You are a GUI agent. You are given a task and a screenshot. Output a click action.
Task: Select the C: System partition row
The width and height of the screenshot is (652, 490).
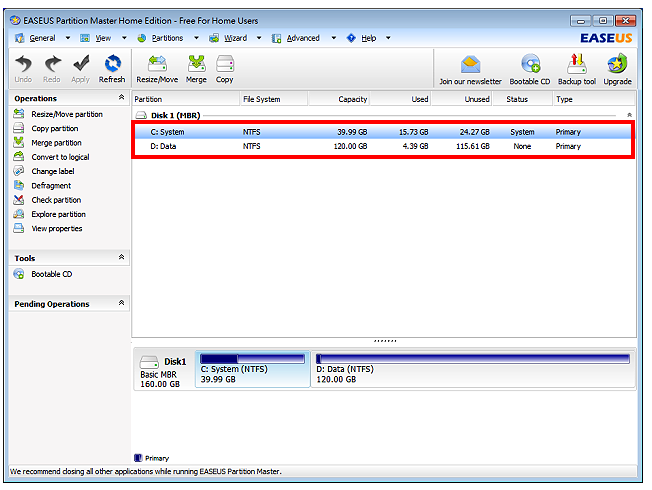[383, 132]
